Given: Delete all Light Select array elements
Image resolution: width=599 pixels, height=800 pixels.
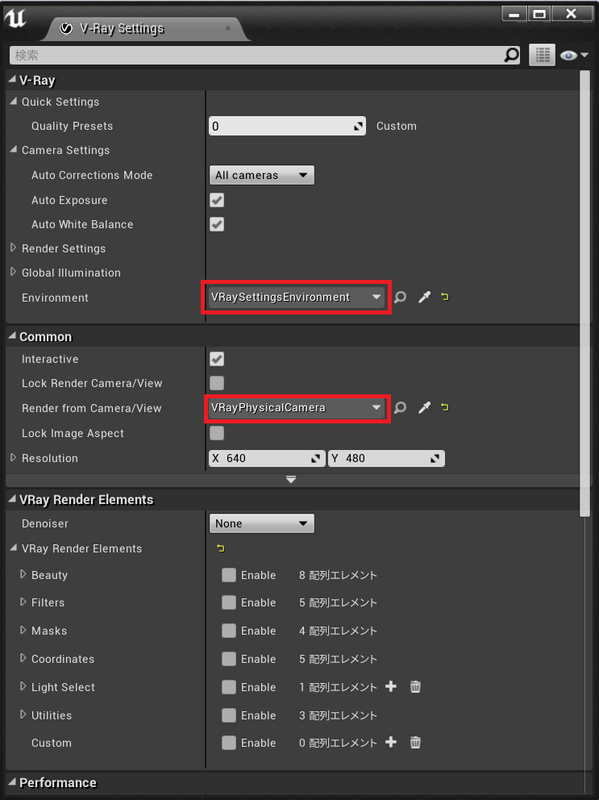Looking at the screenshot, I should 415,686.
